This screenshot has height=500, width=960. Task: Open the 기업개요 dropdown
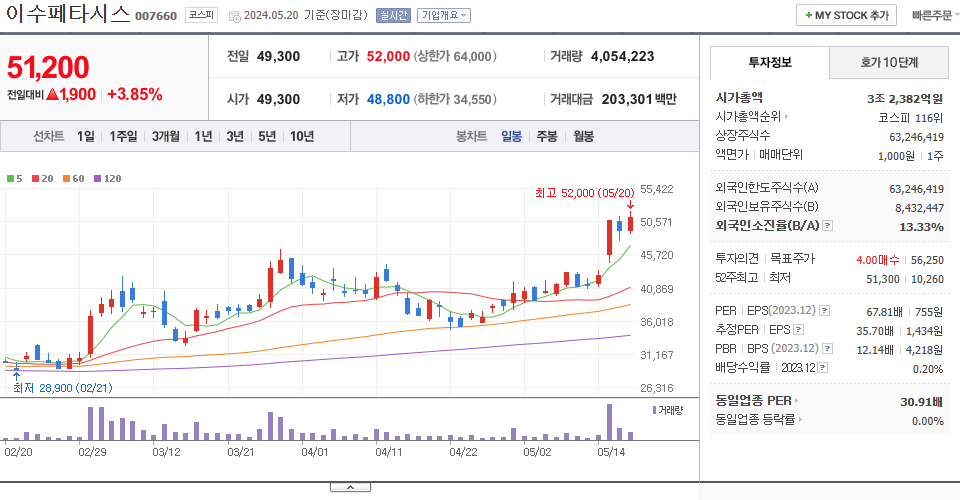tap(444, 15)
